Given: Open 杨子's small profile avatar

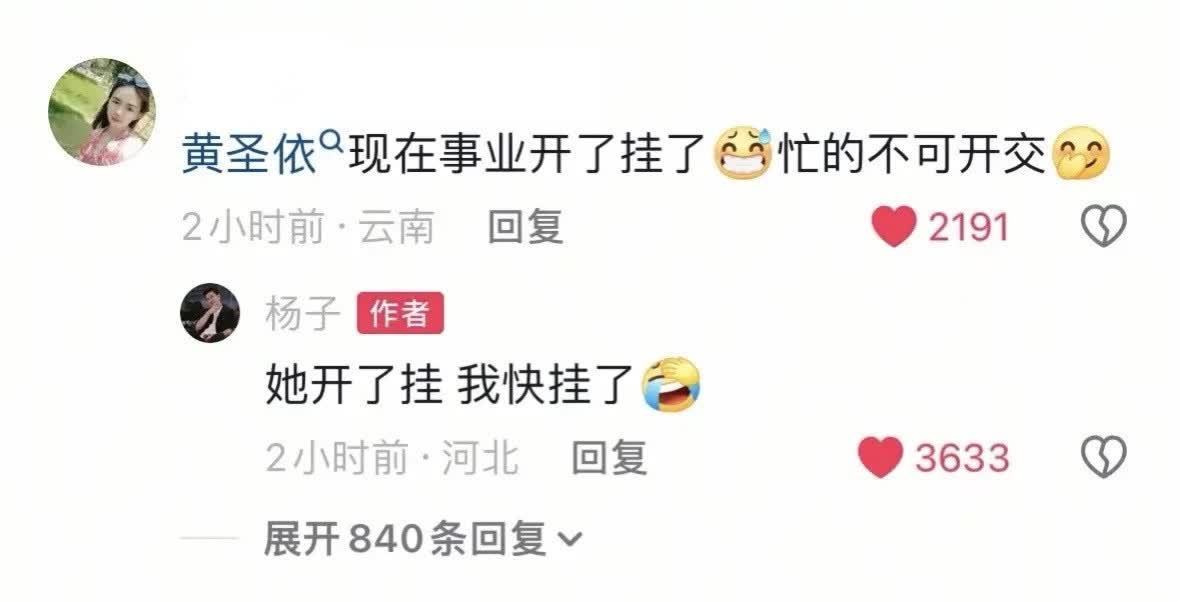Looking at the screenshot, I should tap(210, 313).
